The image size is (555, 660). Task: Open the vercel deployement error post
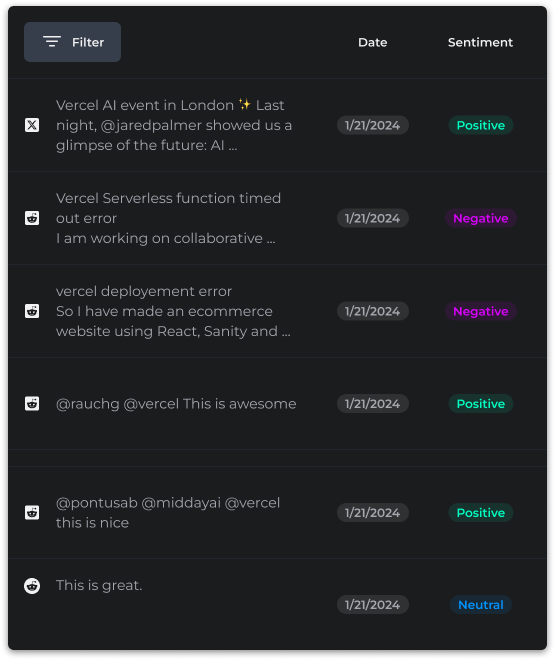tap(173, 311)
